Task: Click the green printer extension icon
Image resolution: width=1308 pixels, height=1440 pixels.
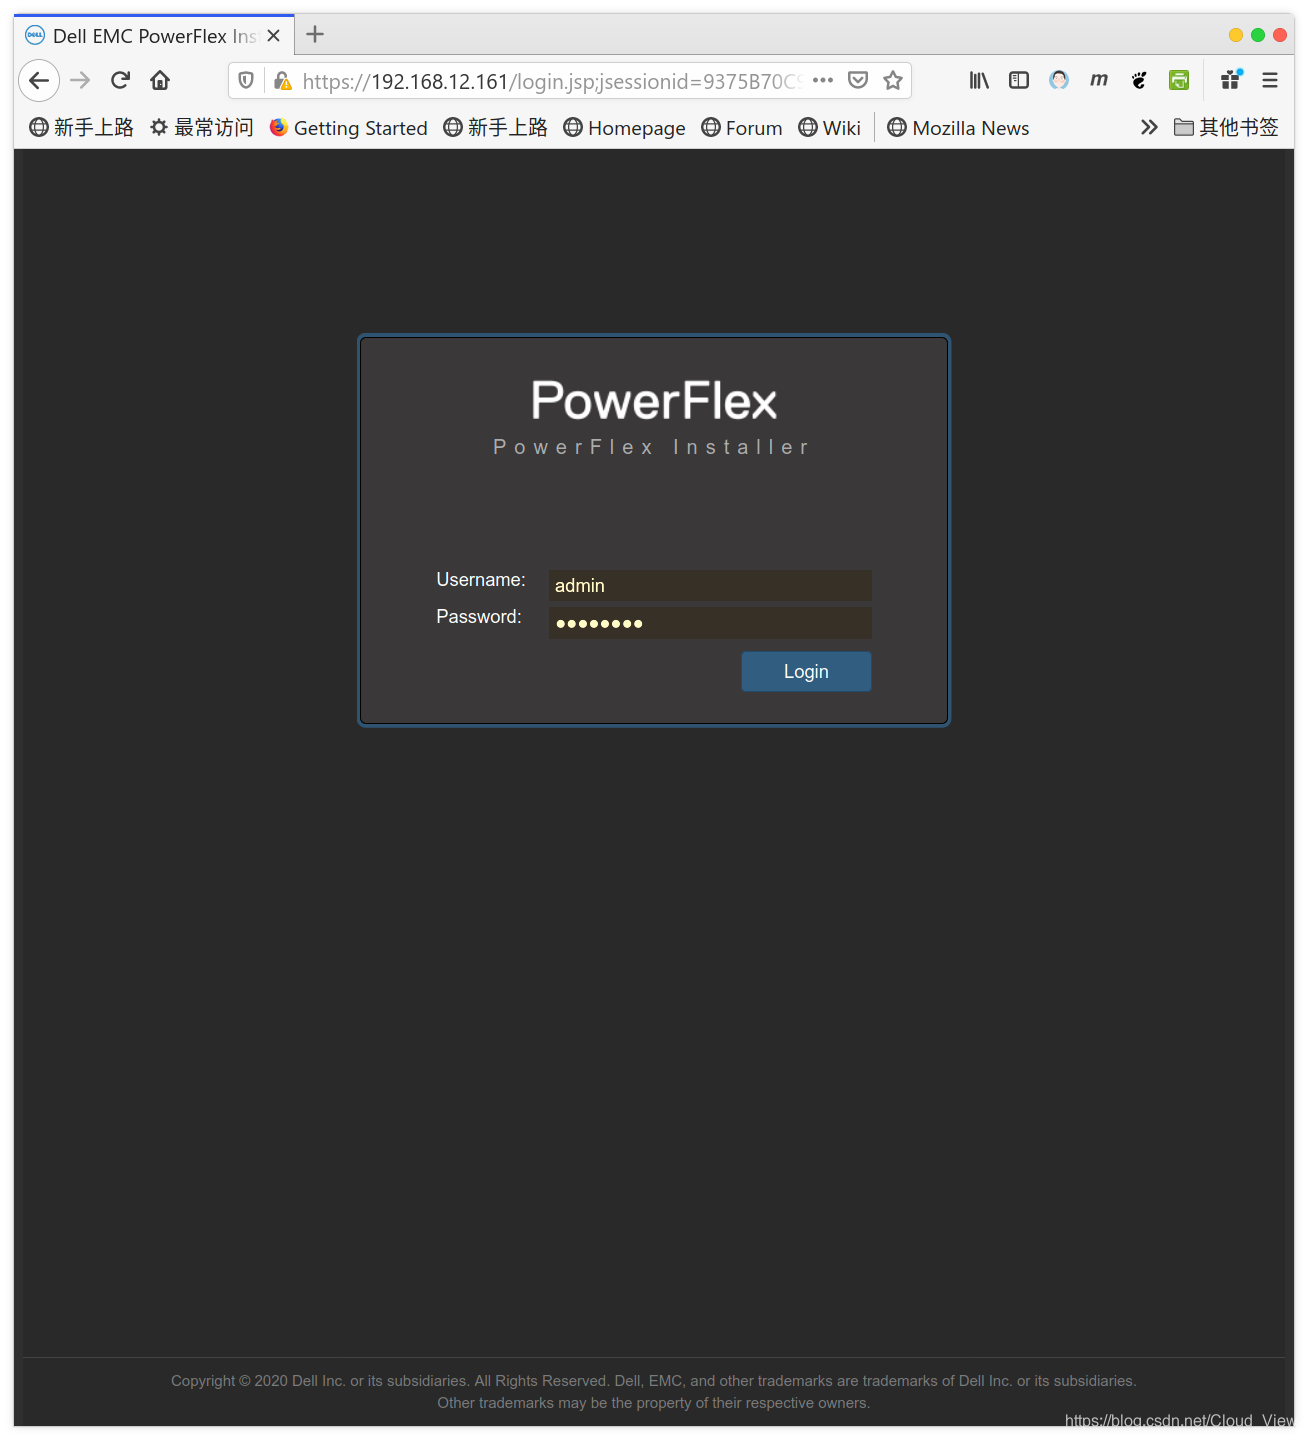Action: coord(1179,80)
